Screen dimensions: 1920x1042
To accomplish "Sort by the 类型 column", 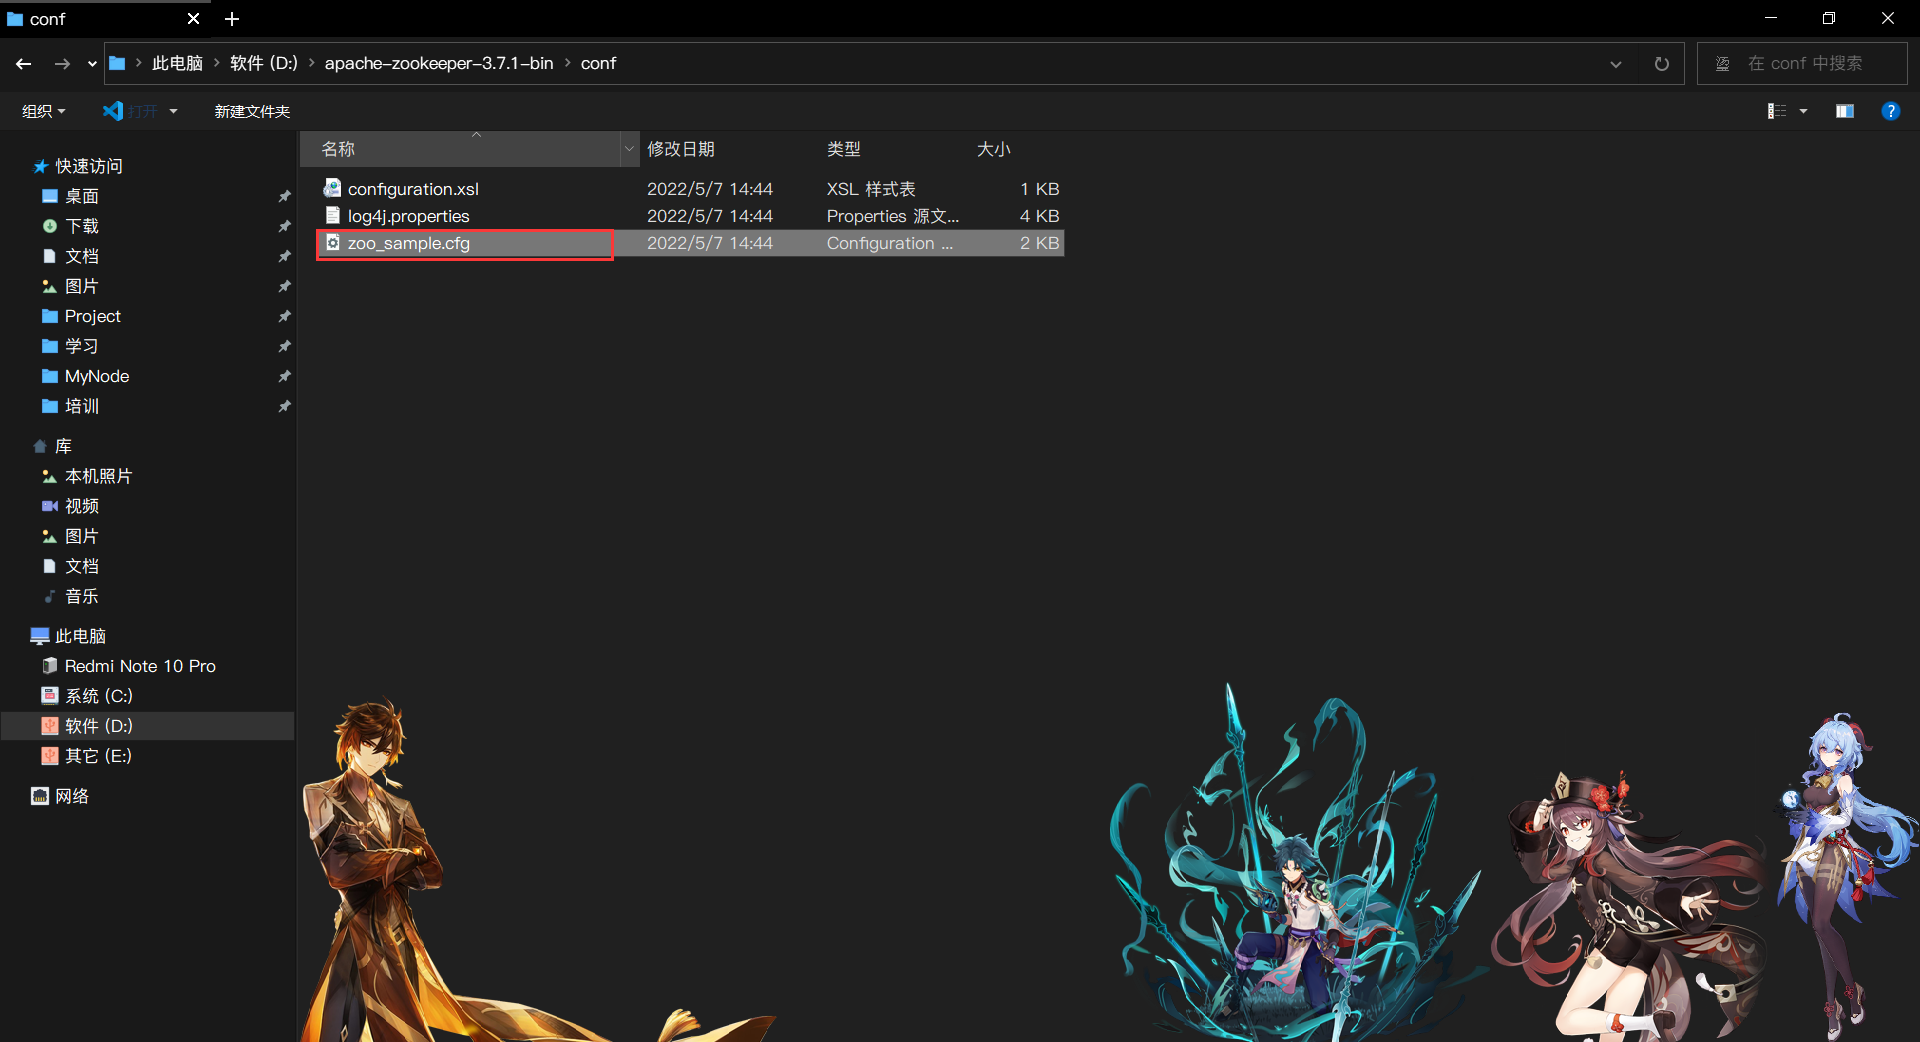I will 843,149.
